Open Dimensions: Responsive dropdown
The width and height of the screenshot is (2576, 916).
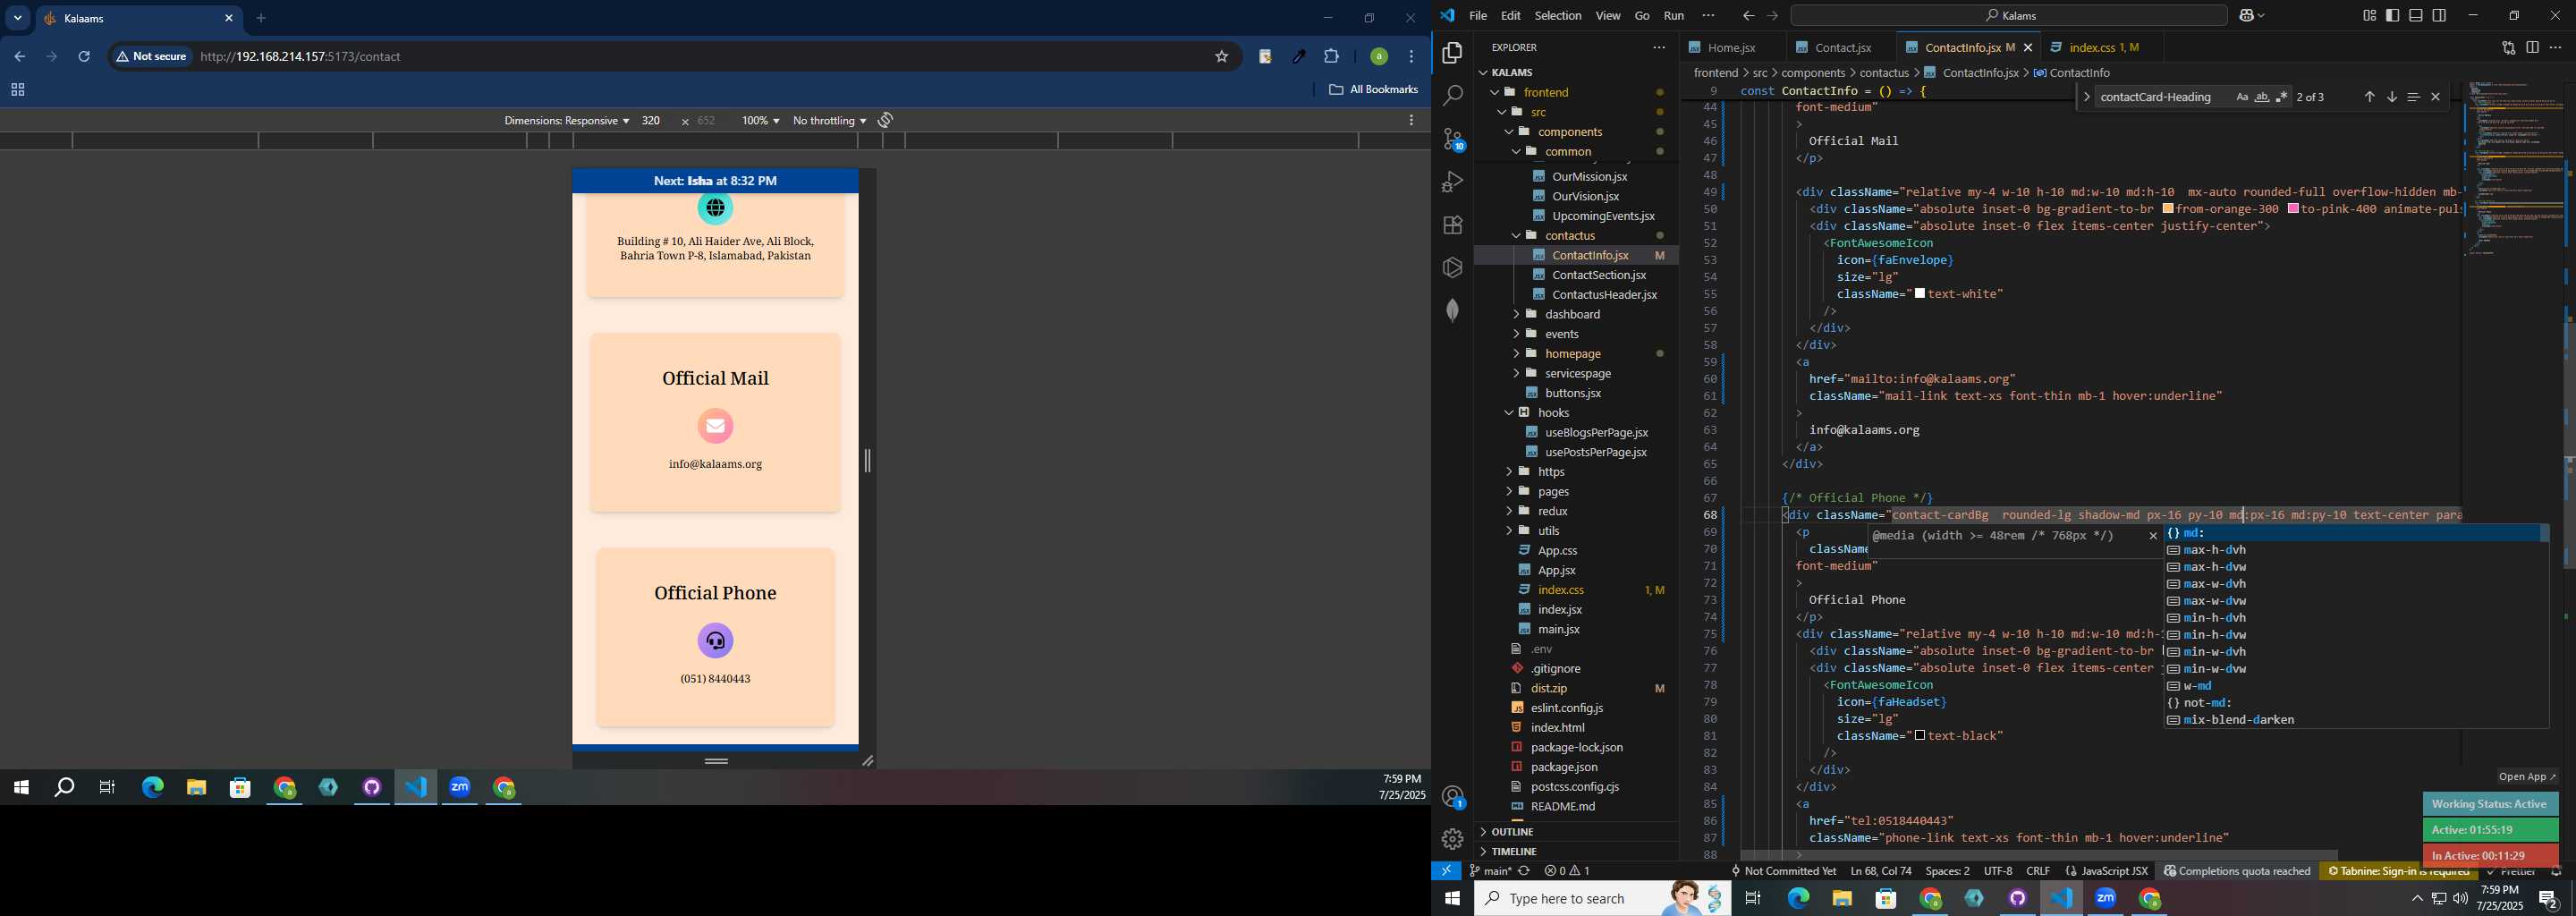tap(566, 121)
